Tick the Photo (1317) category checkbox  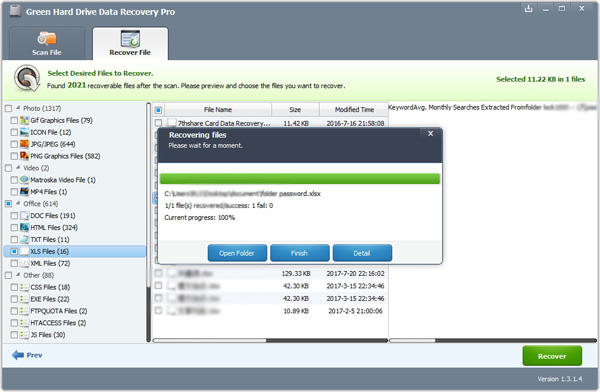pos(8,108)
